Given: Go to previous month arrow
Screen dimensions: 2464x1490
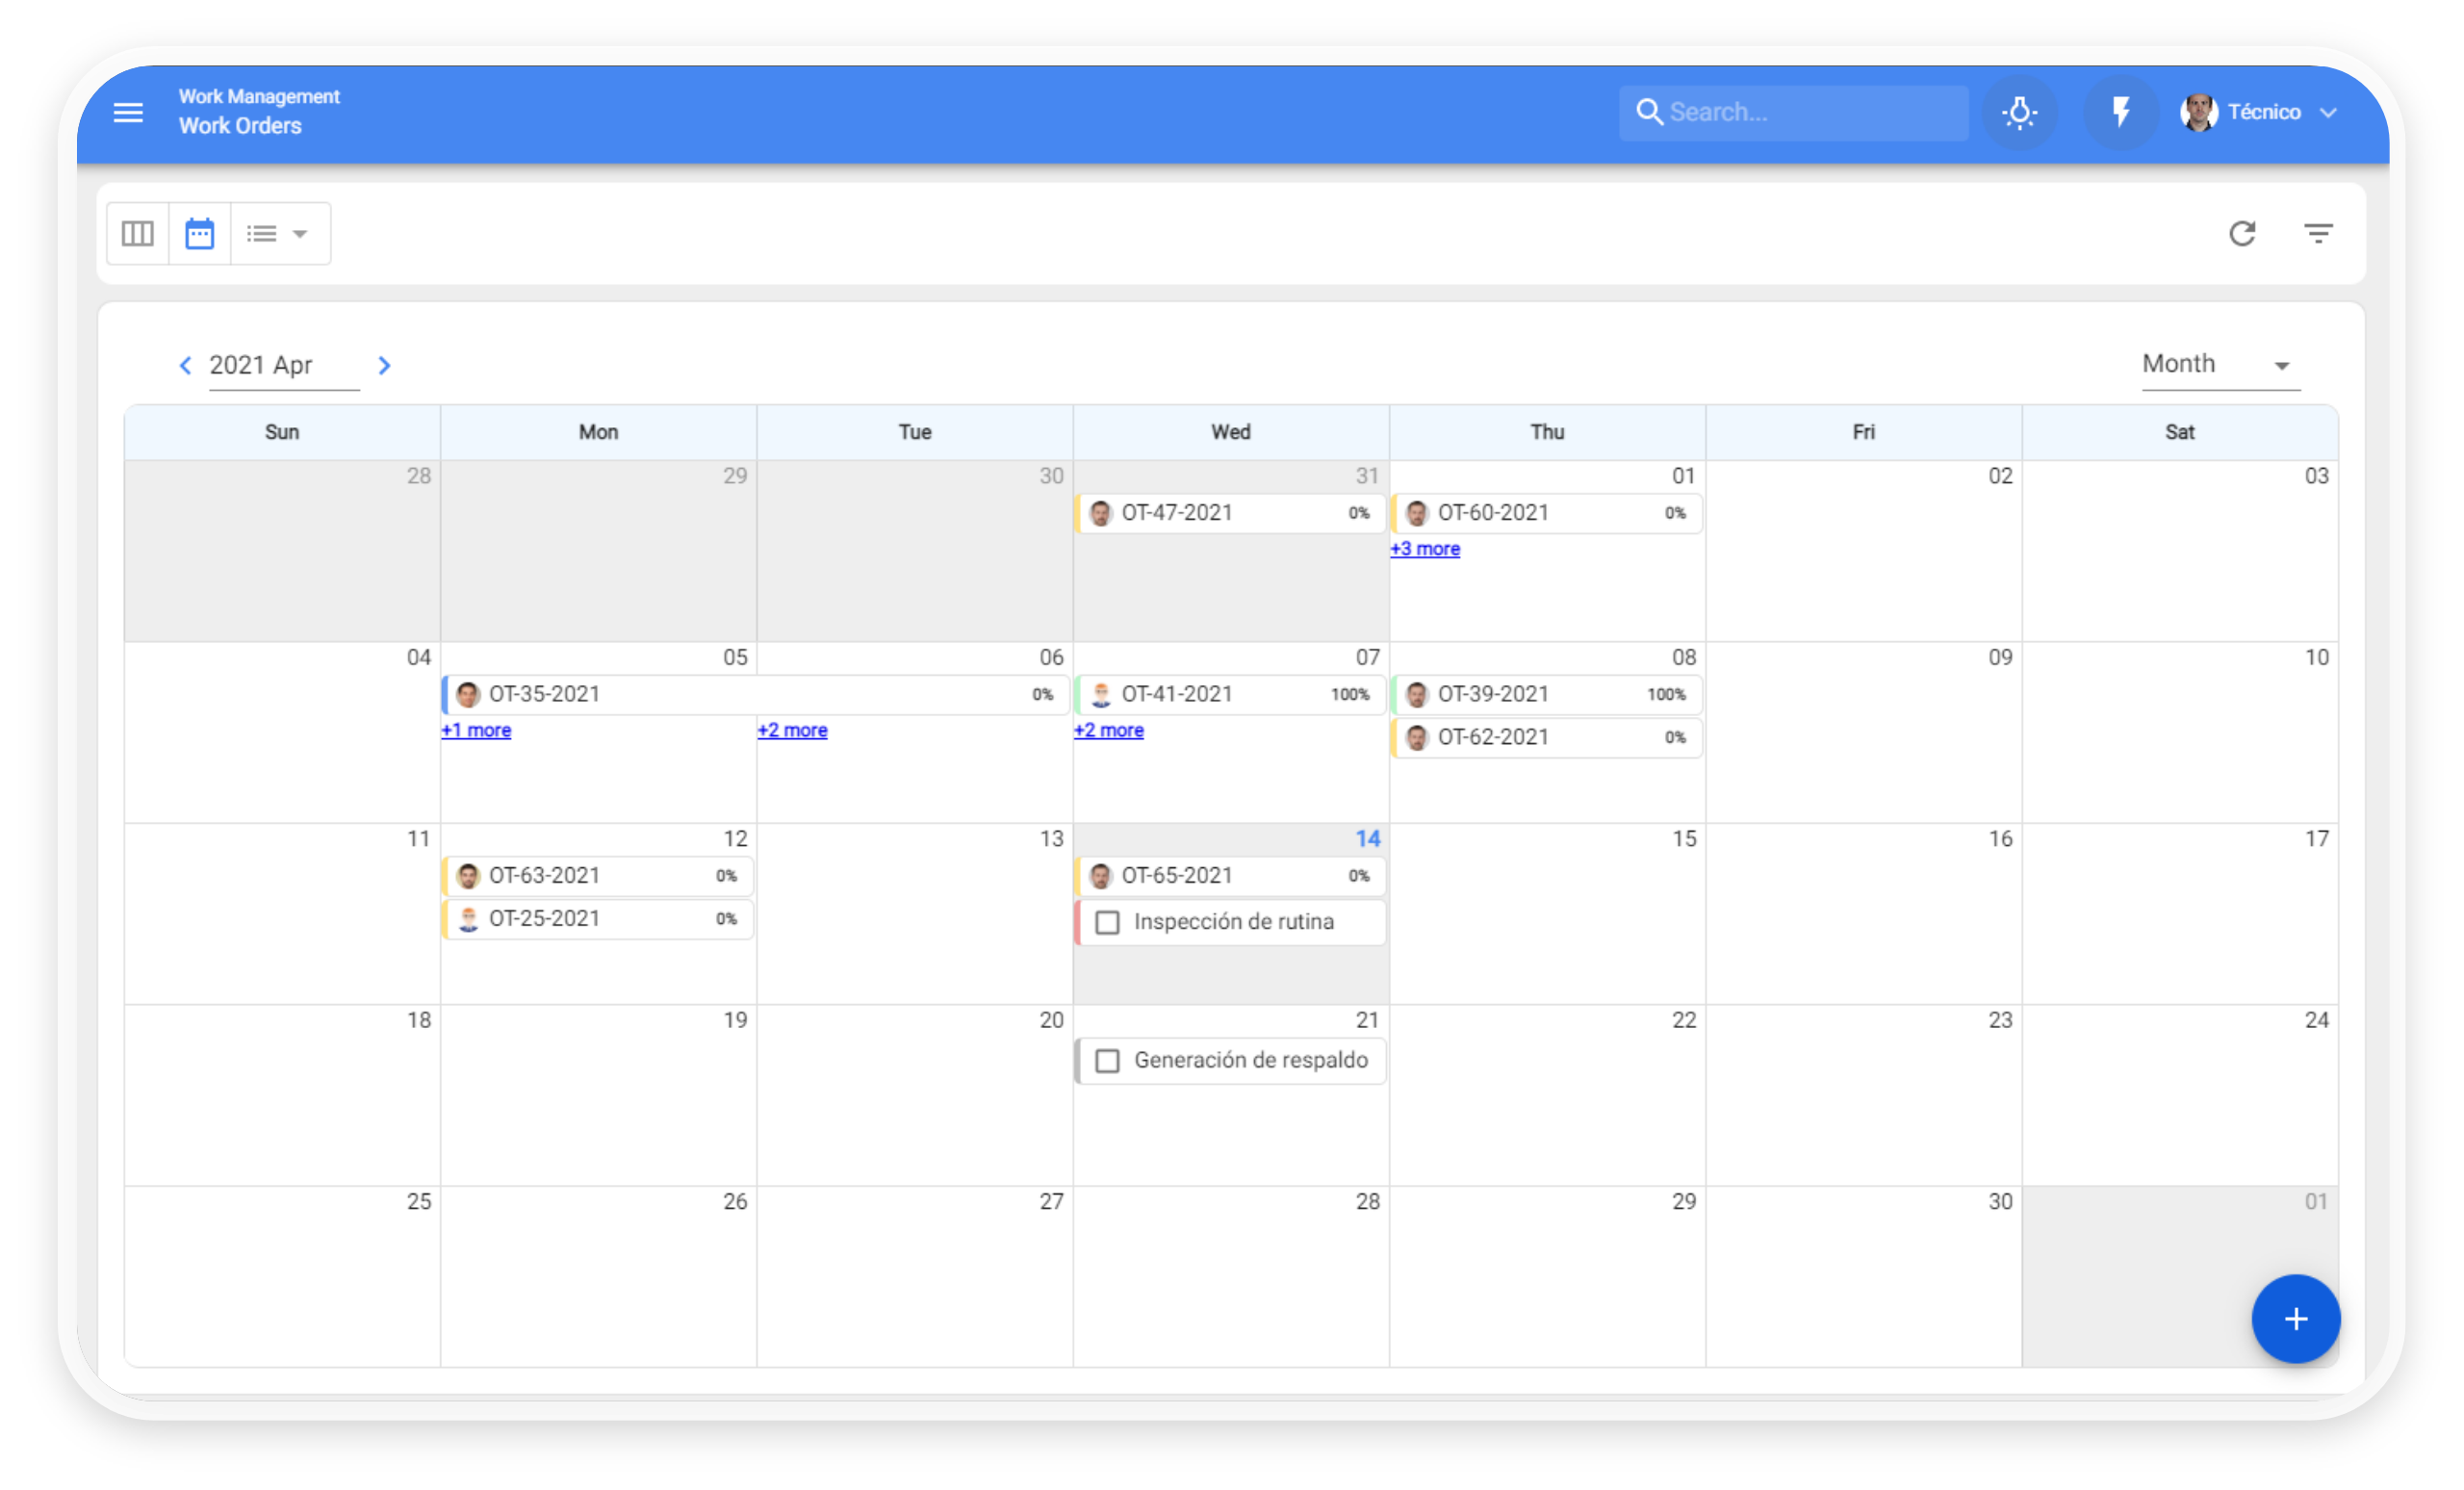Looking at the screenshot, I should coord(185,365).
